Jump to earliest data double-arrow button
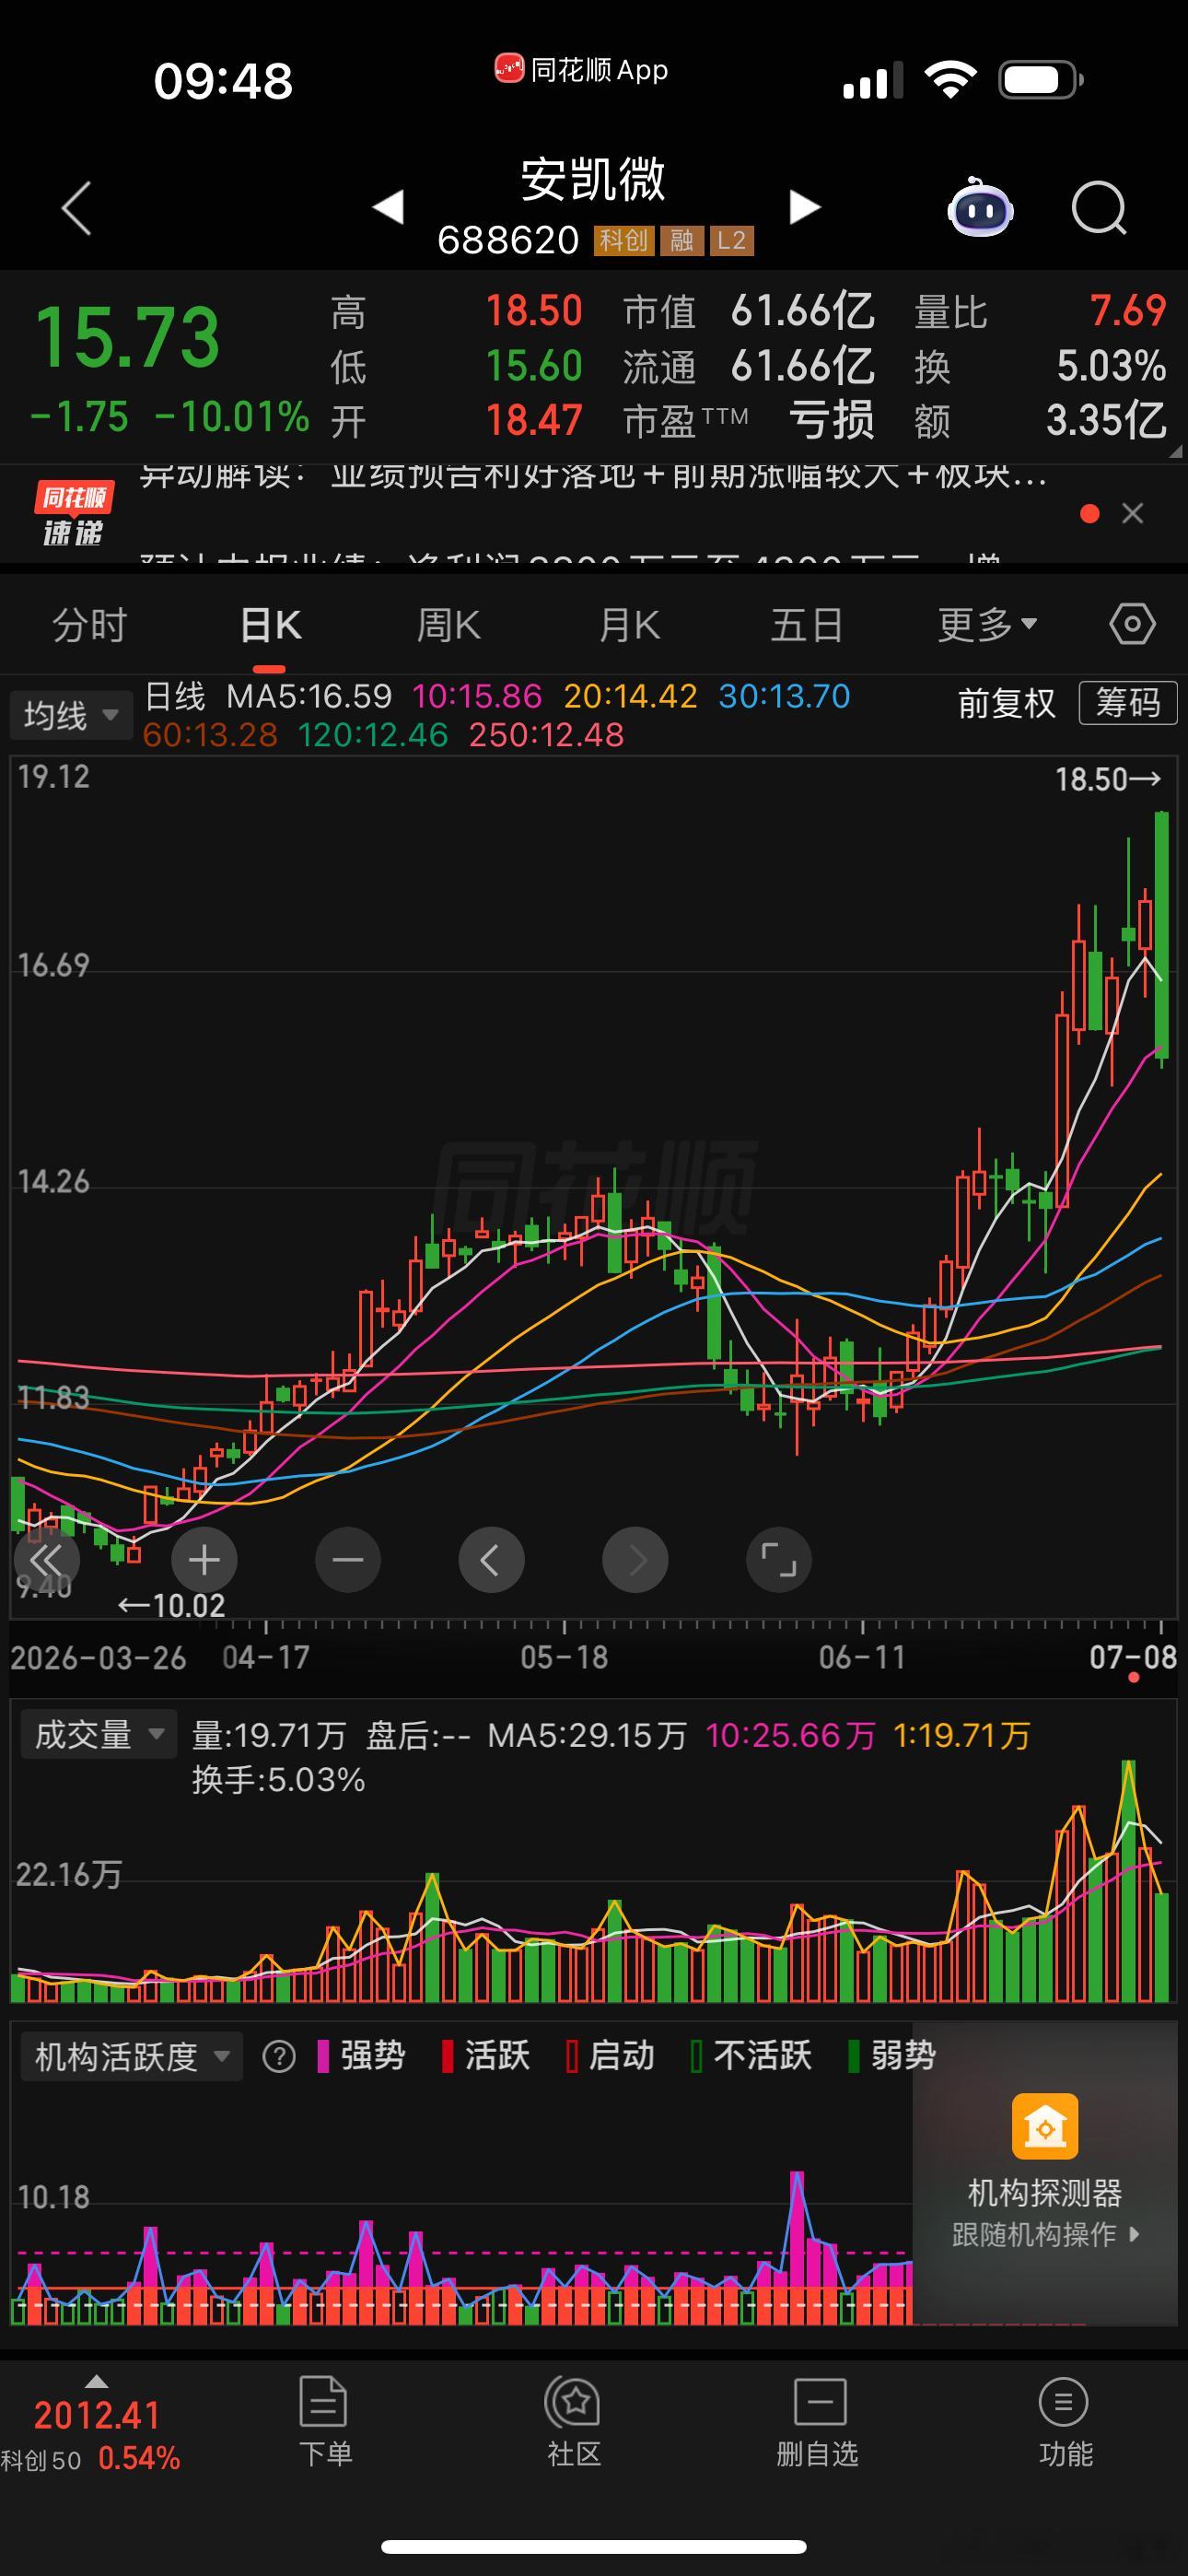The height and width of the screenshot is (2576, 1188). (x=46, y=1559)
